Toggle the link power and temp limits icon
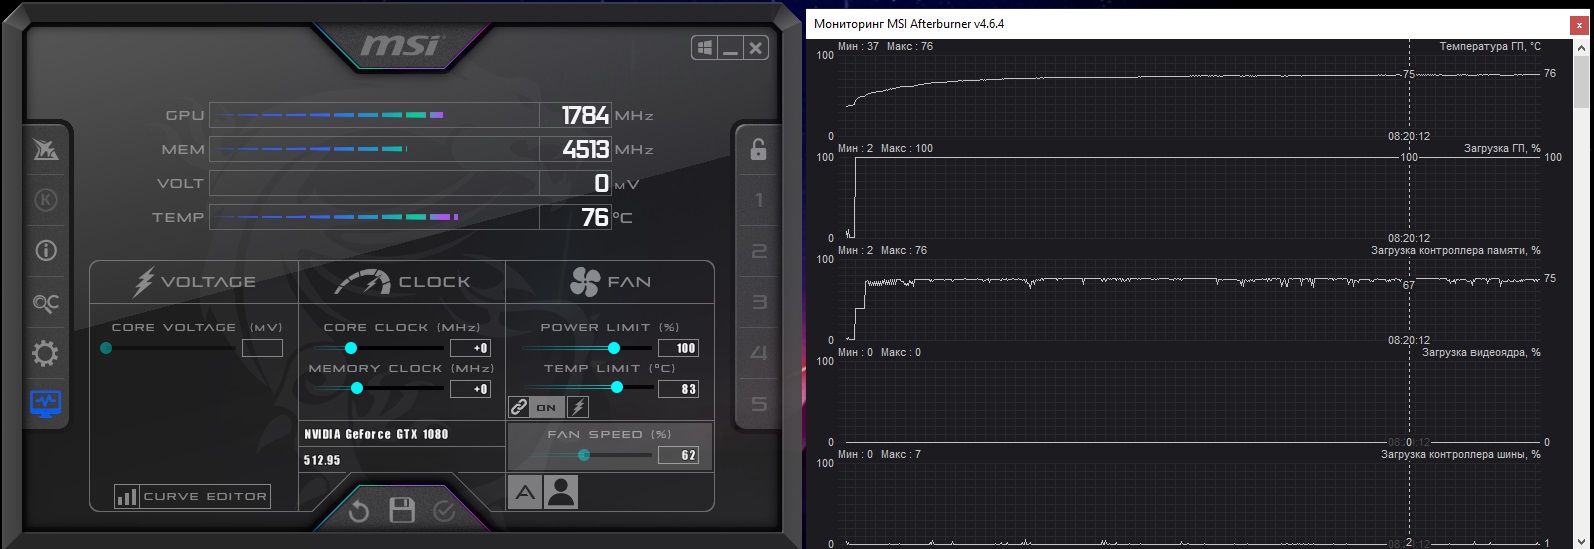The height and width of the screenshot is (549, 1594). (x=519, y=407)
